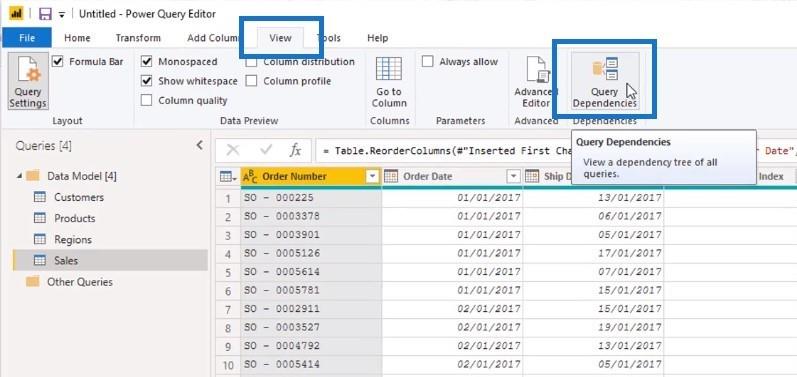Select the View tab

(x=280, y=38)
